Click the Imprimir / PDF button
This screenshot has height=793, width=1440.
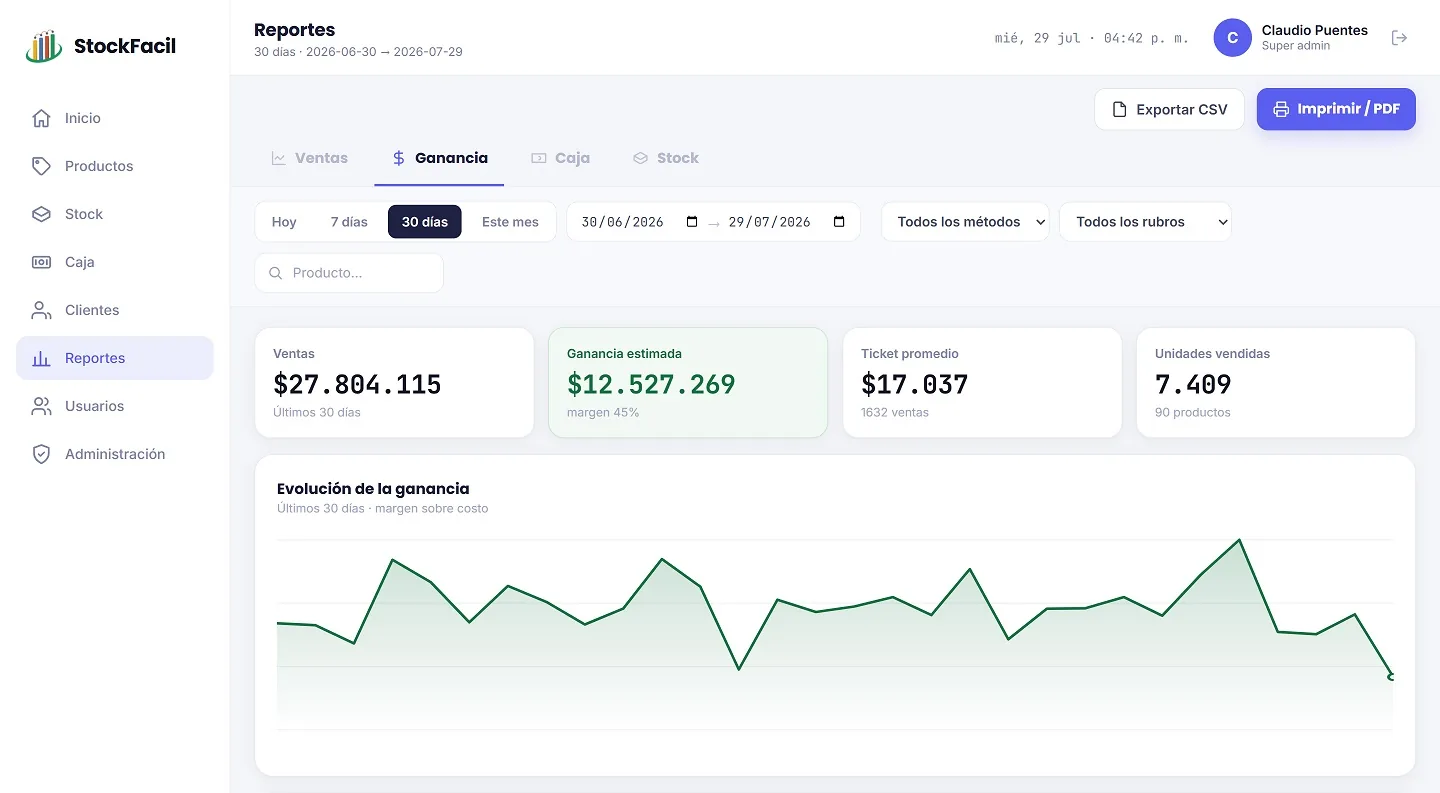(x=1336, y=109)
